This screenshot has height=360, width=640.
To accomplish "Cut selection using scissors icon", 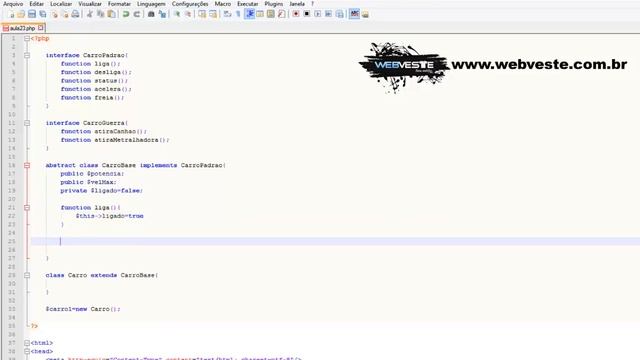I will [x=90, y=14].
